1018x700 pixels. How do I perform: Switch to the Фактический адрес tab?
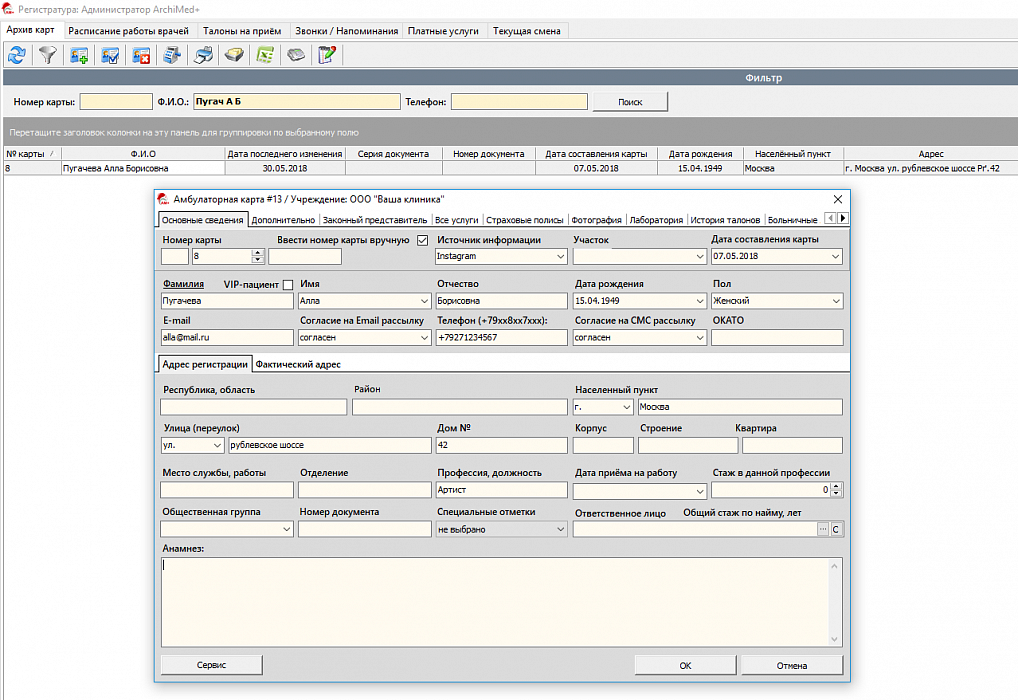click(x=297, y=365)
